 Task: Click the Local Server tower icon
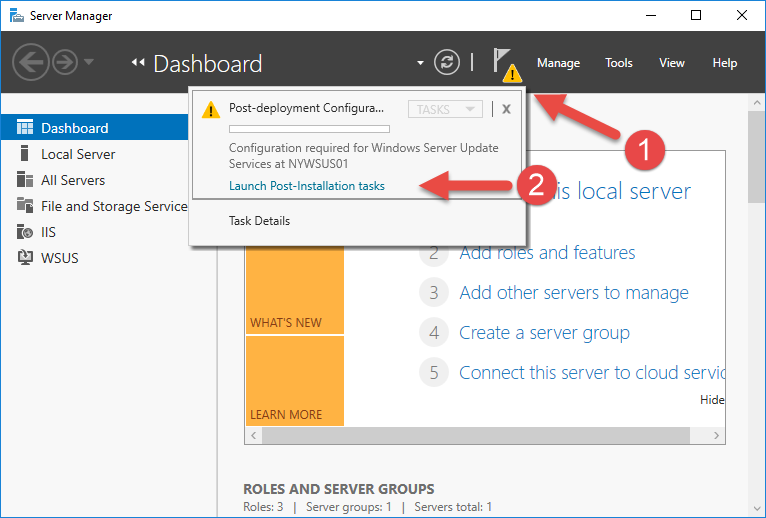(24, 153)
